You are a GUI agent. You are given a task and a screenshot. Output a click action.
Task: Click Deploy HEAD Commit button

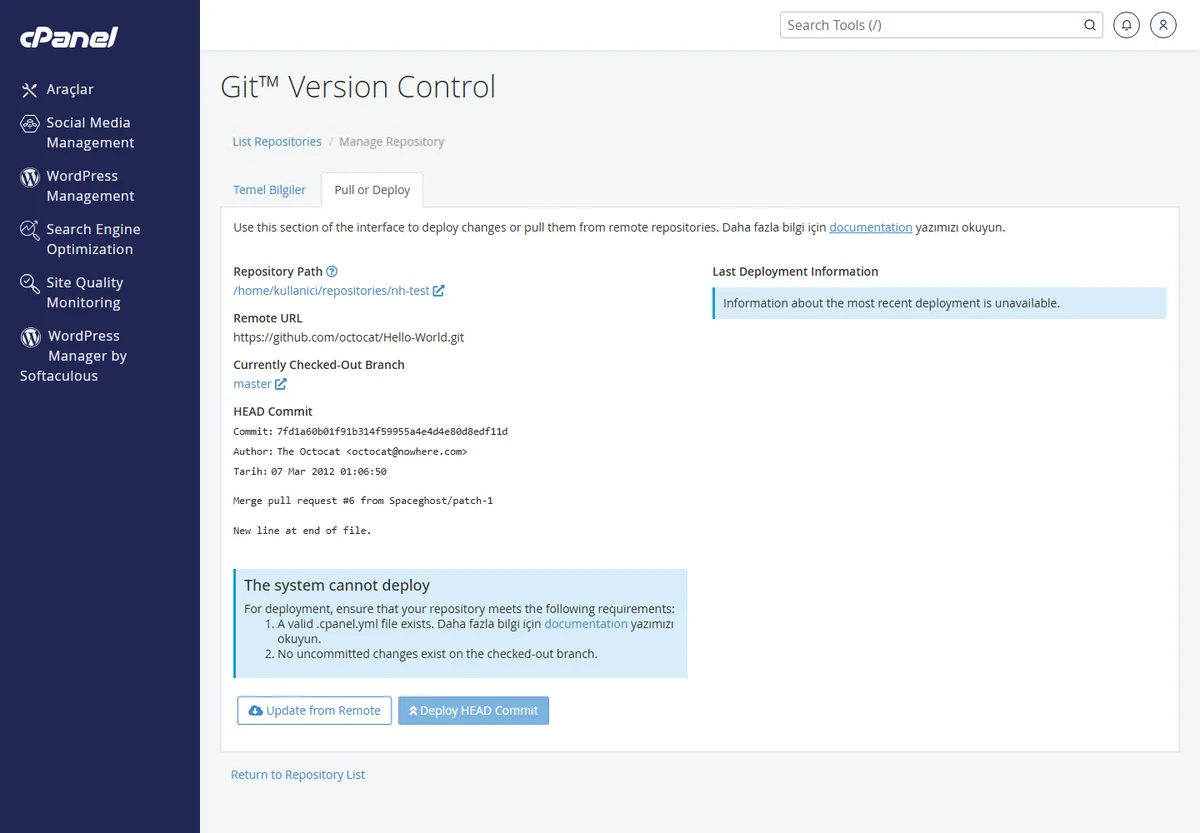click(473, 710)
